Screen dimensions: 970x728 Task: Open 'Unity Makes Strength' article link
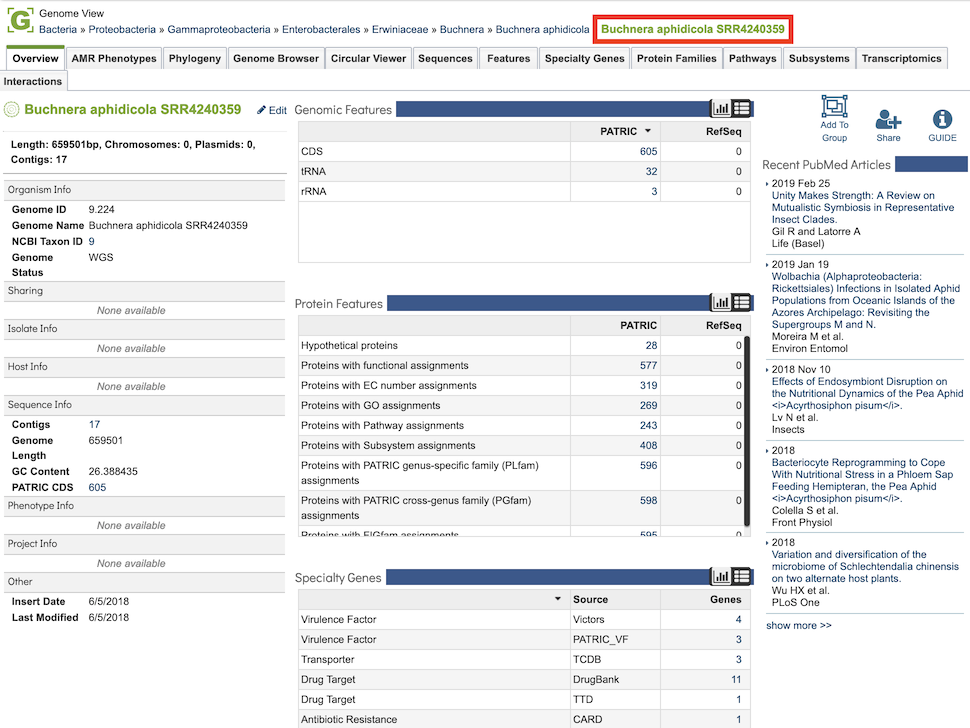862,207
